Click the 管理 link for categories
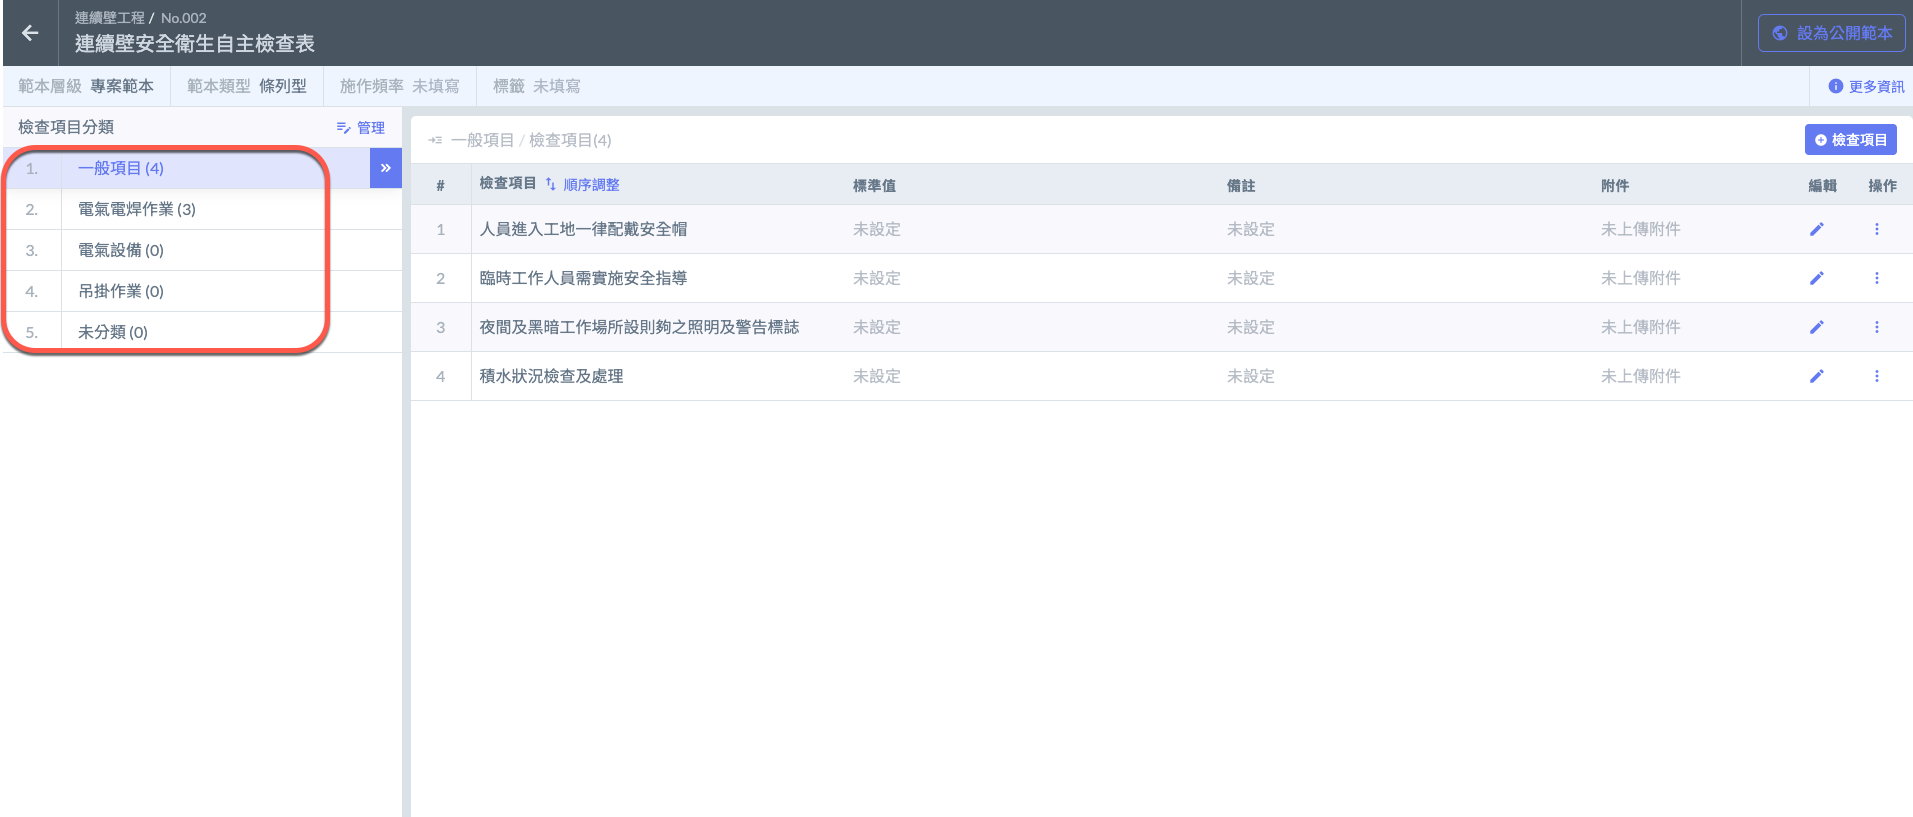The width and height of the screenshot is (1913, 817). 361,128
